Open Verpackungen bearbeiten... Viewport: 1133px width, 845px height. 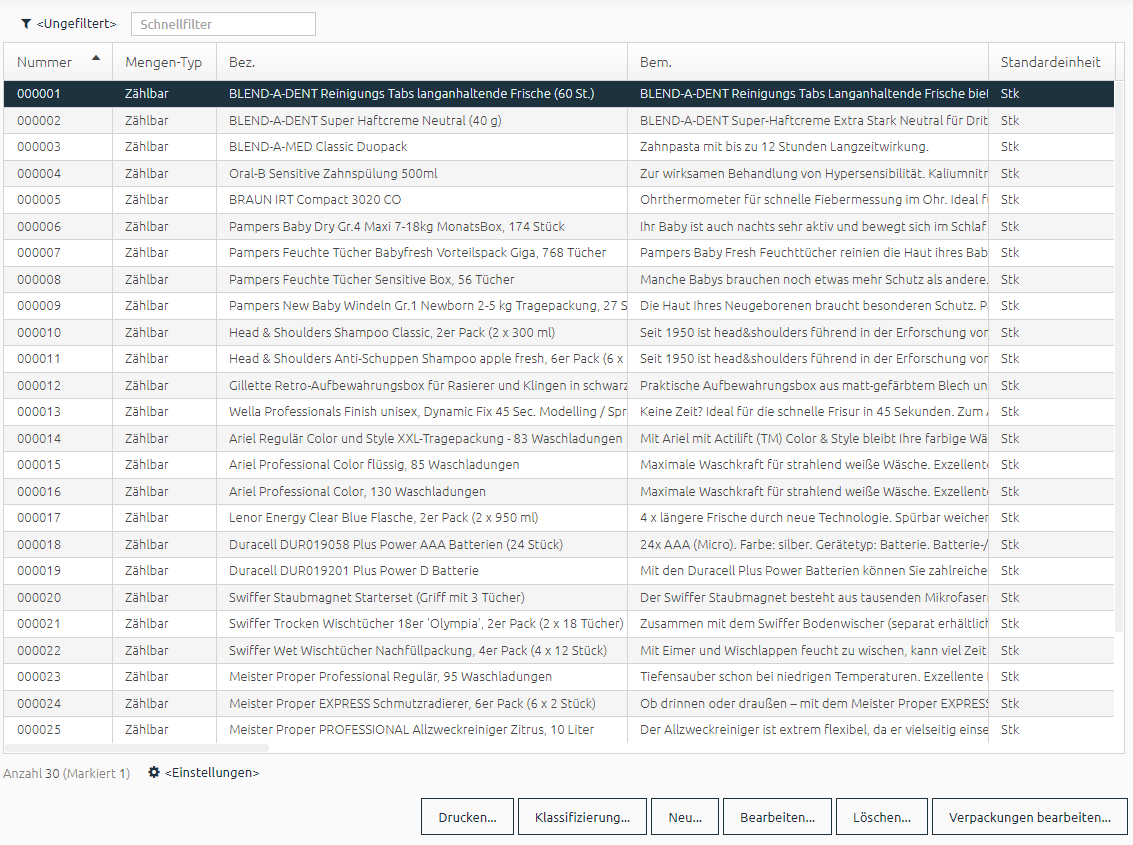1030,817
